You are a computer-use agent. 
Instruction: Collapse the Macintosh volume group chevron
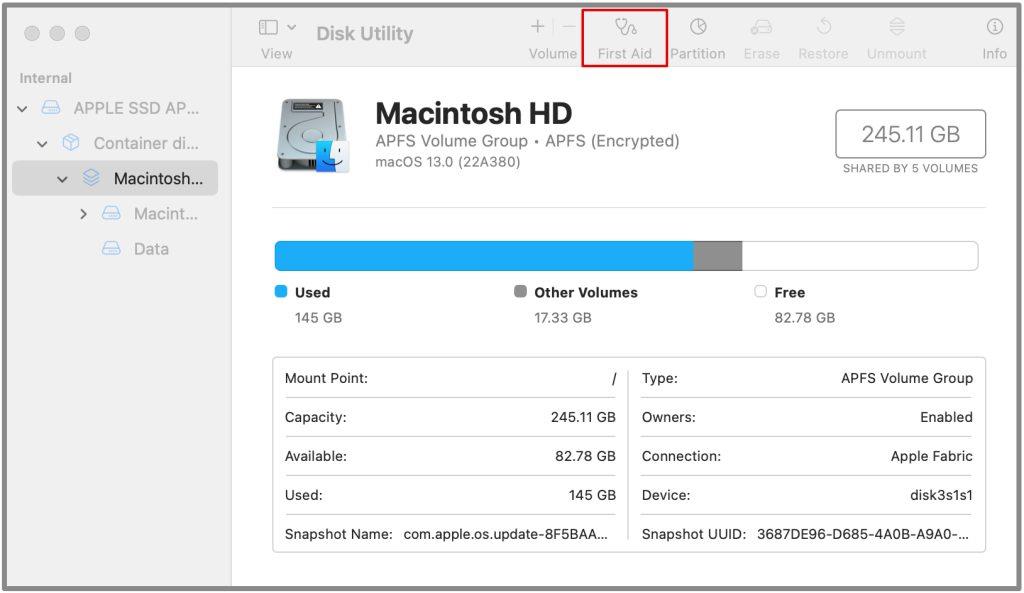62,179
